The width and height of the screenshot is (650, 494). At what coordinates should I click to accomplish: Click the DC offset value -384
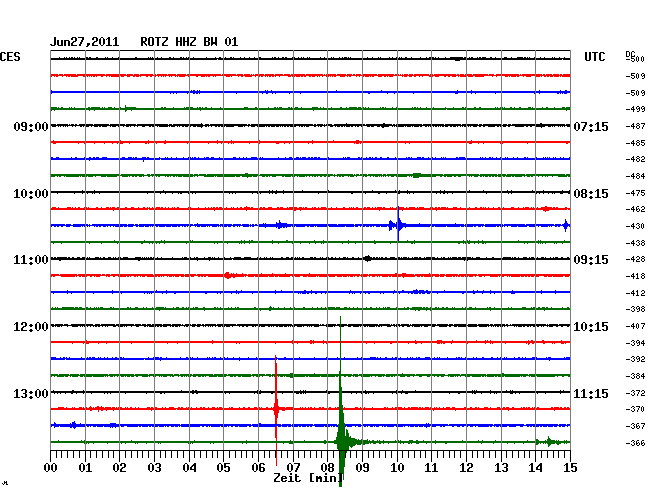pyautogui.click(x=635, y=376)
